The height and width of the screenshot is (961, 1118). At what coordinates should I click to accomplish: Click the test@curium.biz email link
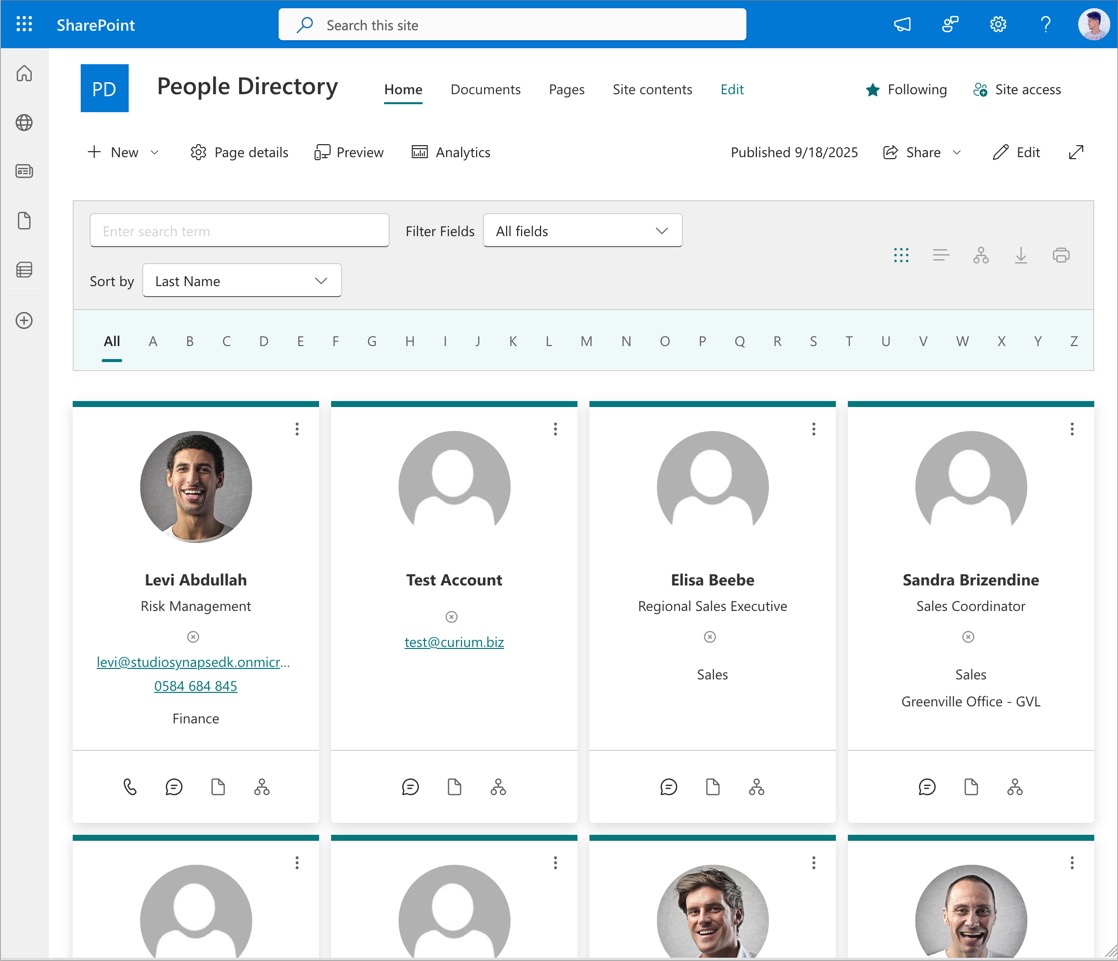coord(454,642)
